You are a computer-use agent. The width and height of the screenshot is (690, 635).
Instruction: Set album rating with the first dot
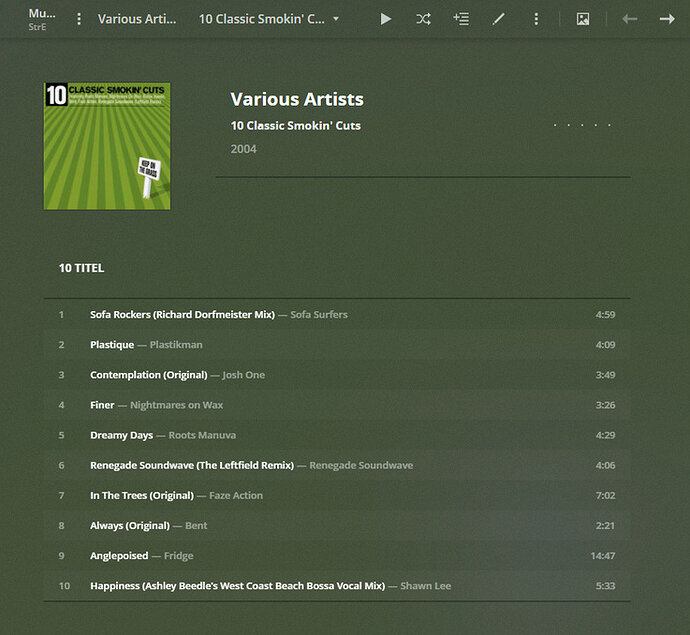pyautogui.click(x=555, y=125)
